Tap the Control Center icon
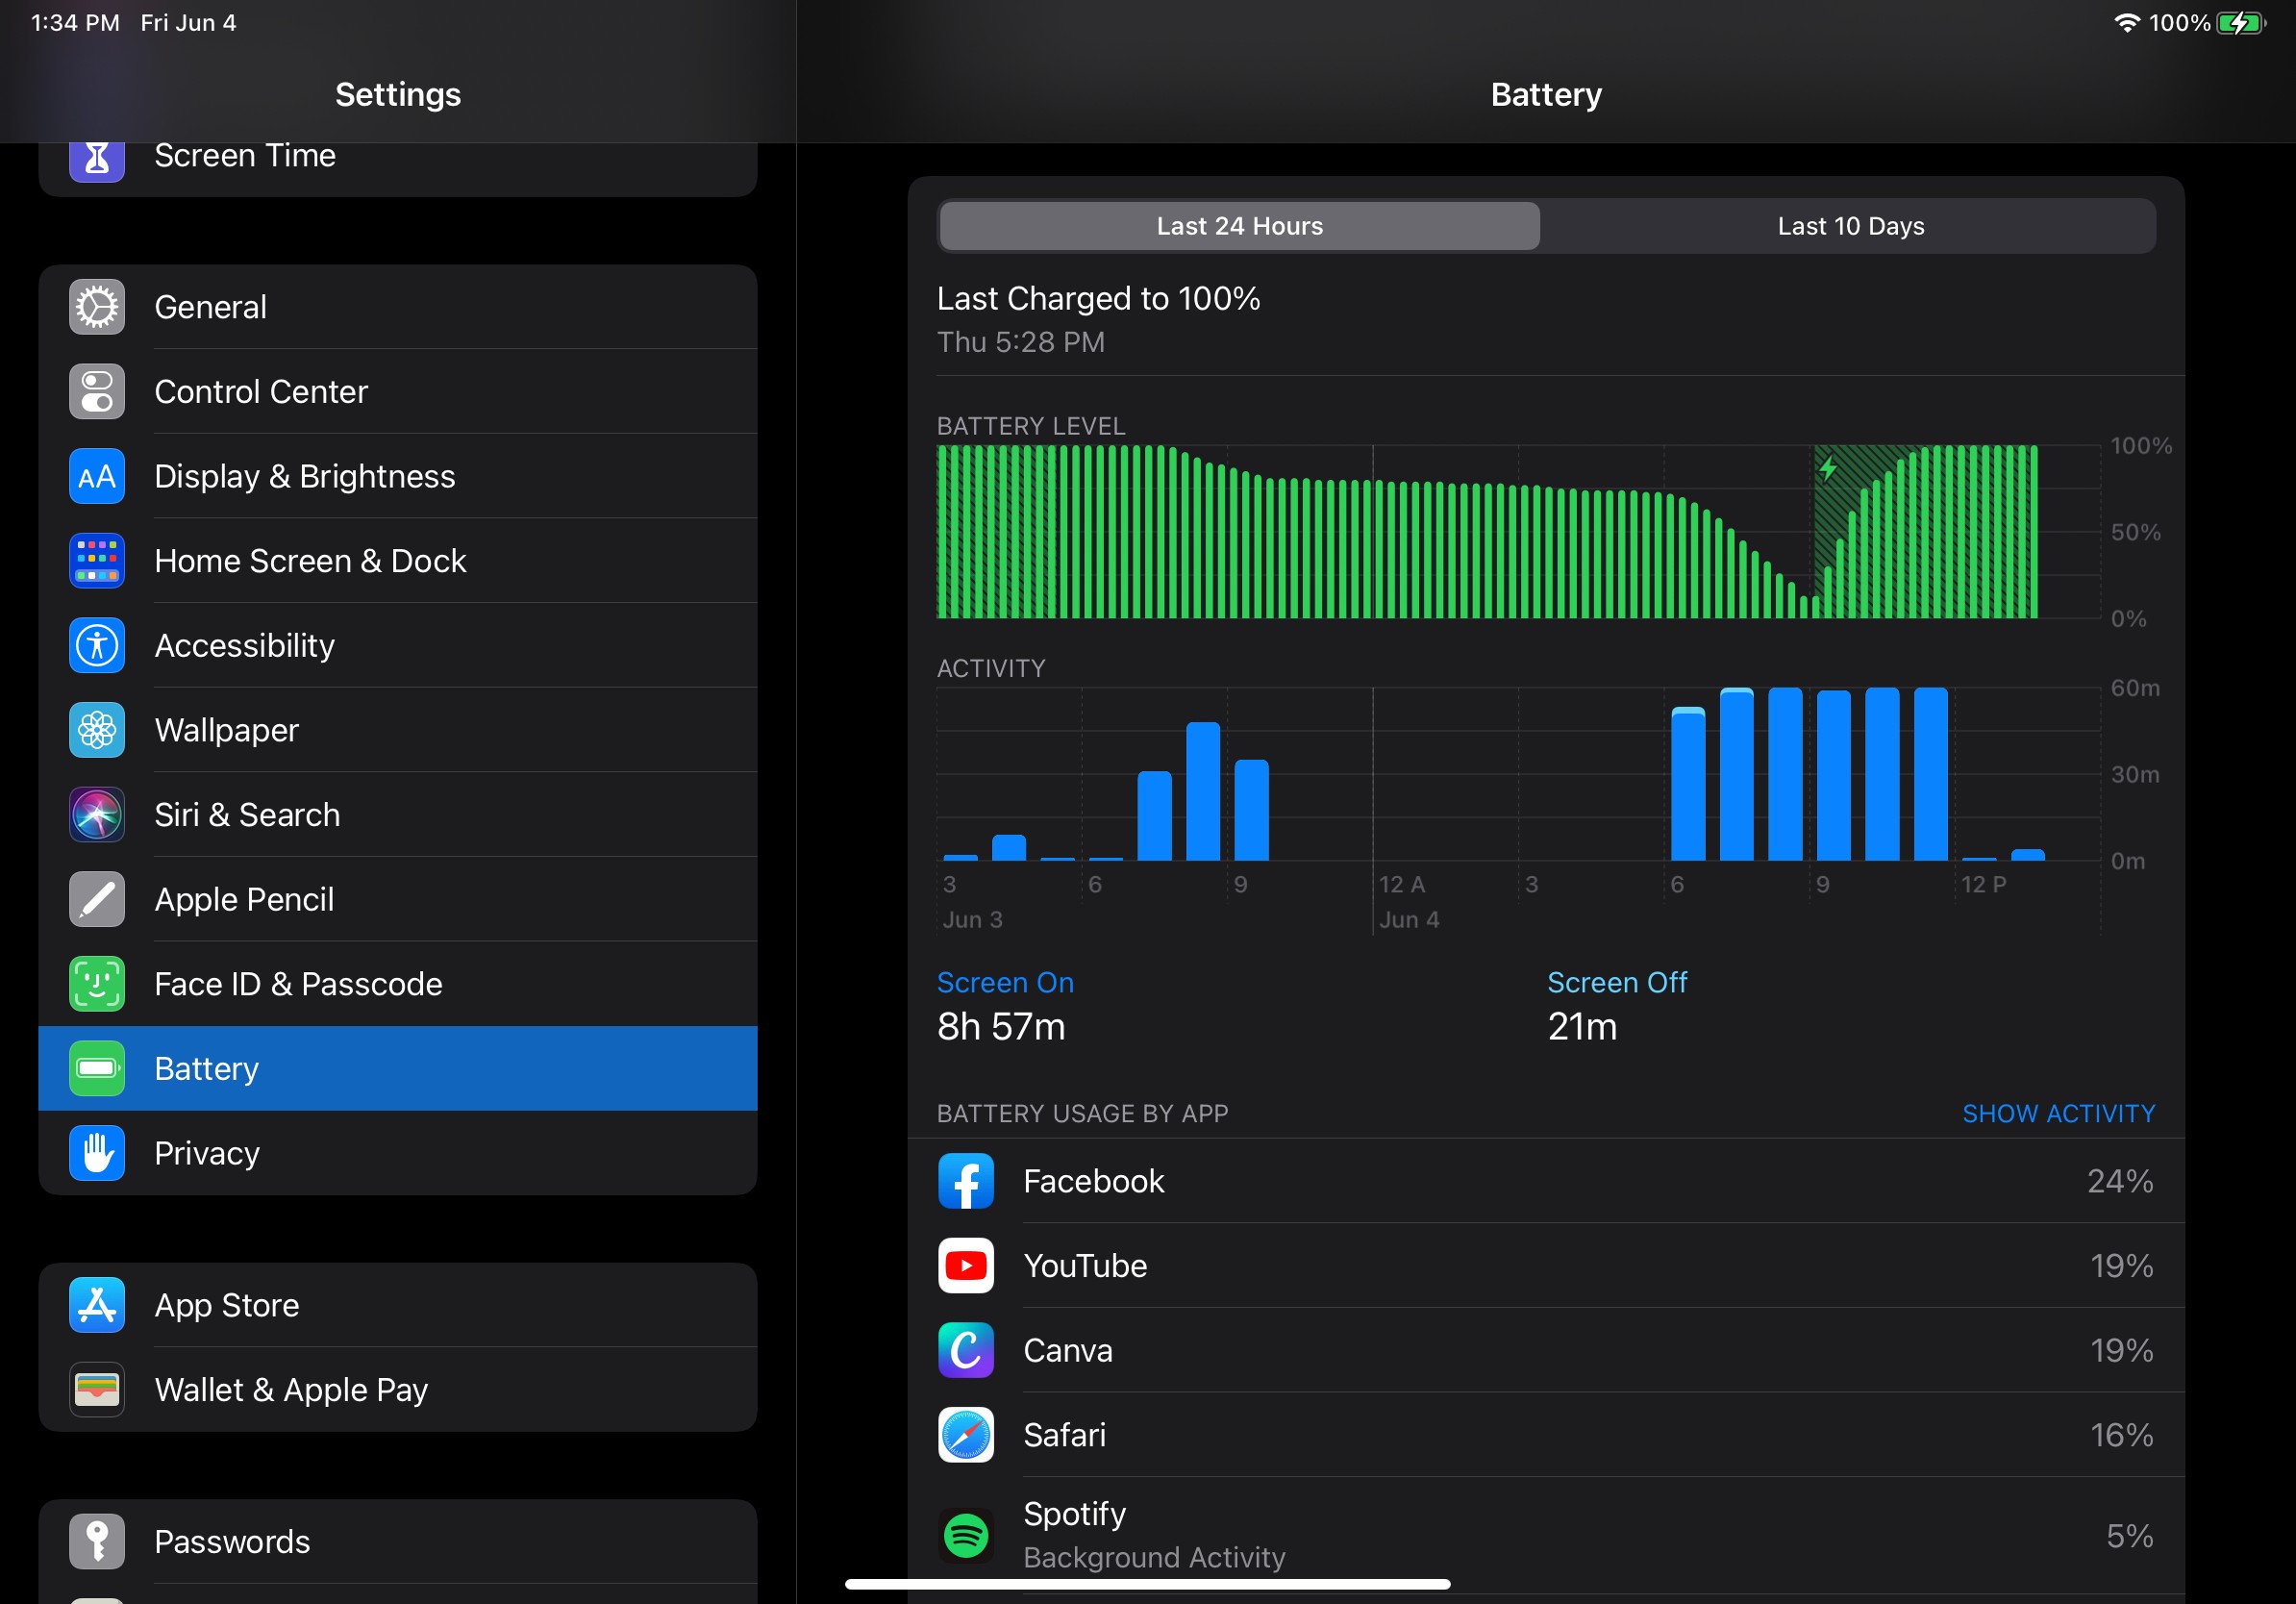The width and height of the screenshot is (2296, 1604). pos(97,392)
